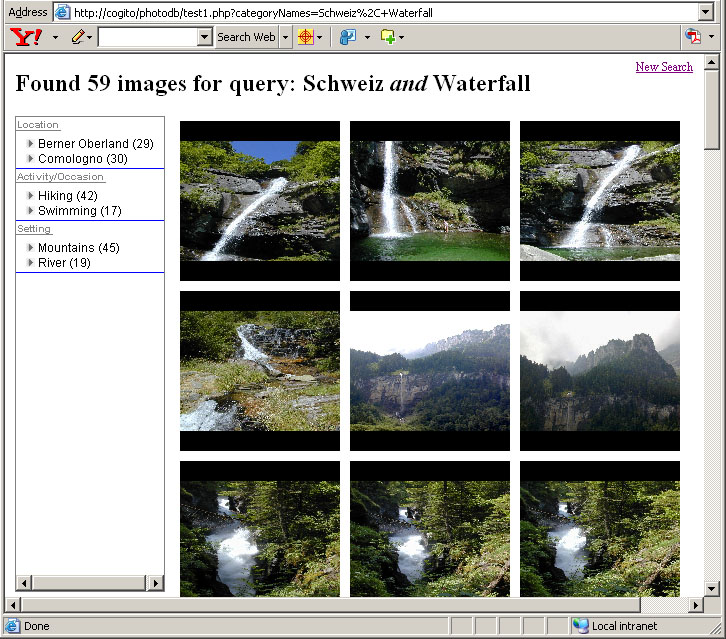Follow the New Search link
The height and width of the screenshot is (639, 726).
[664, 67]
